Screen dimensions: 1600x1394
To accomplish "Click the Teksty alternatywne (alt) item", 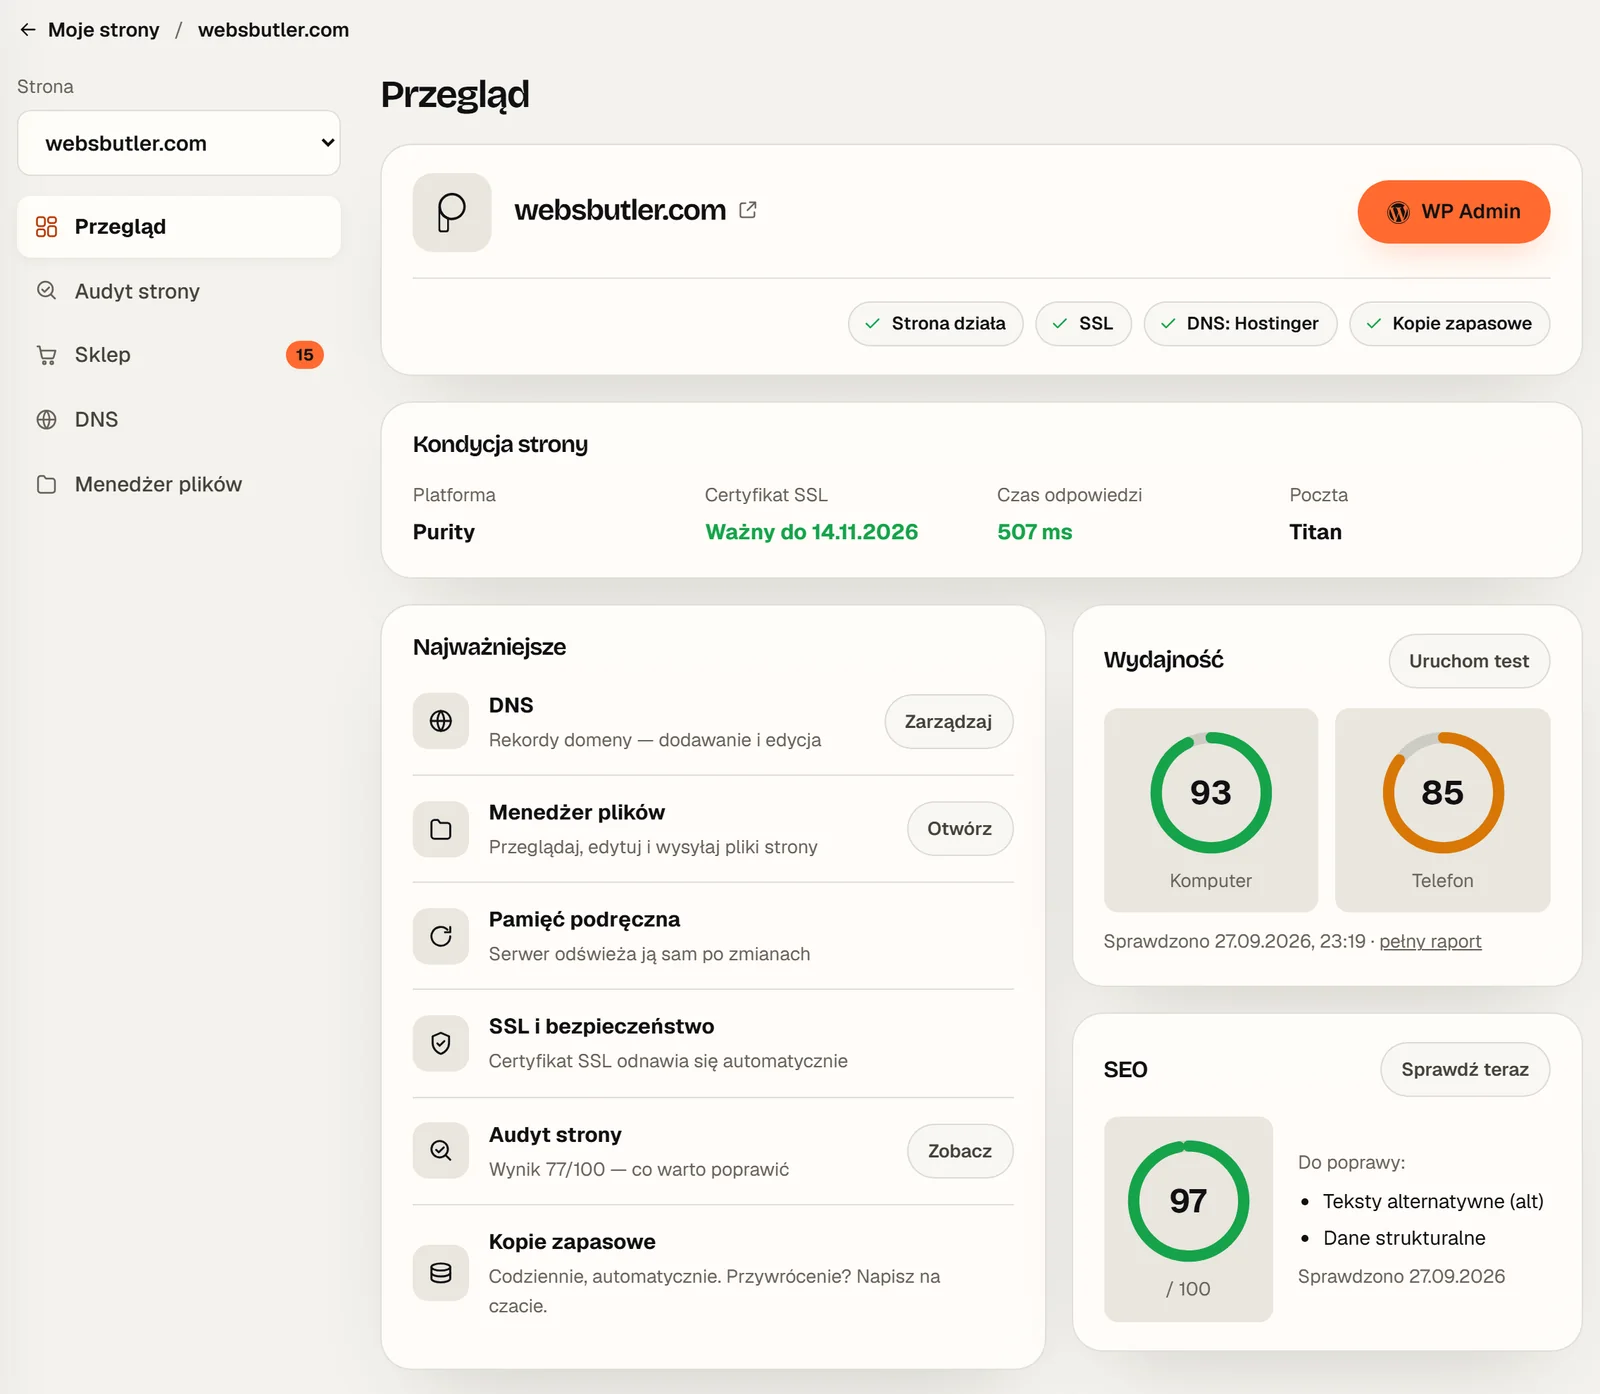I will (1433, 1201).
